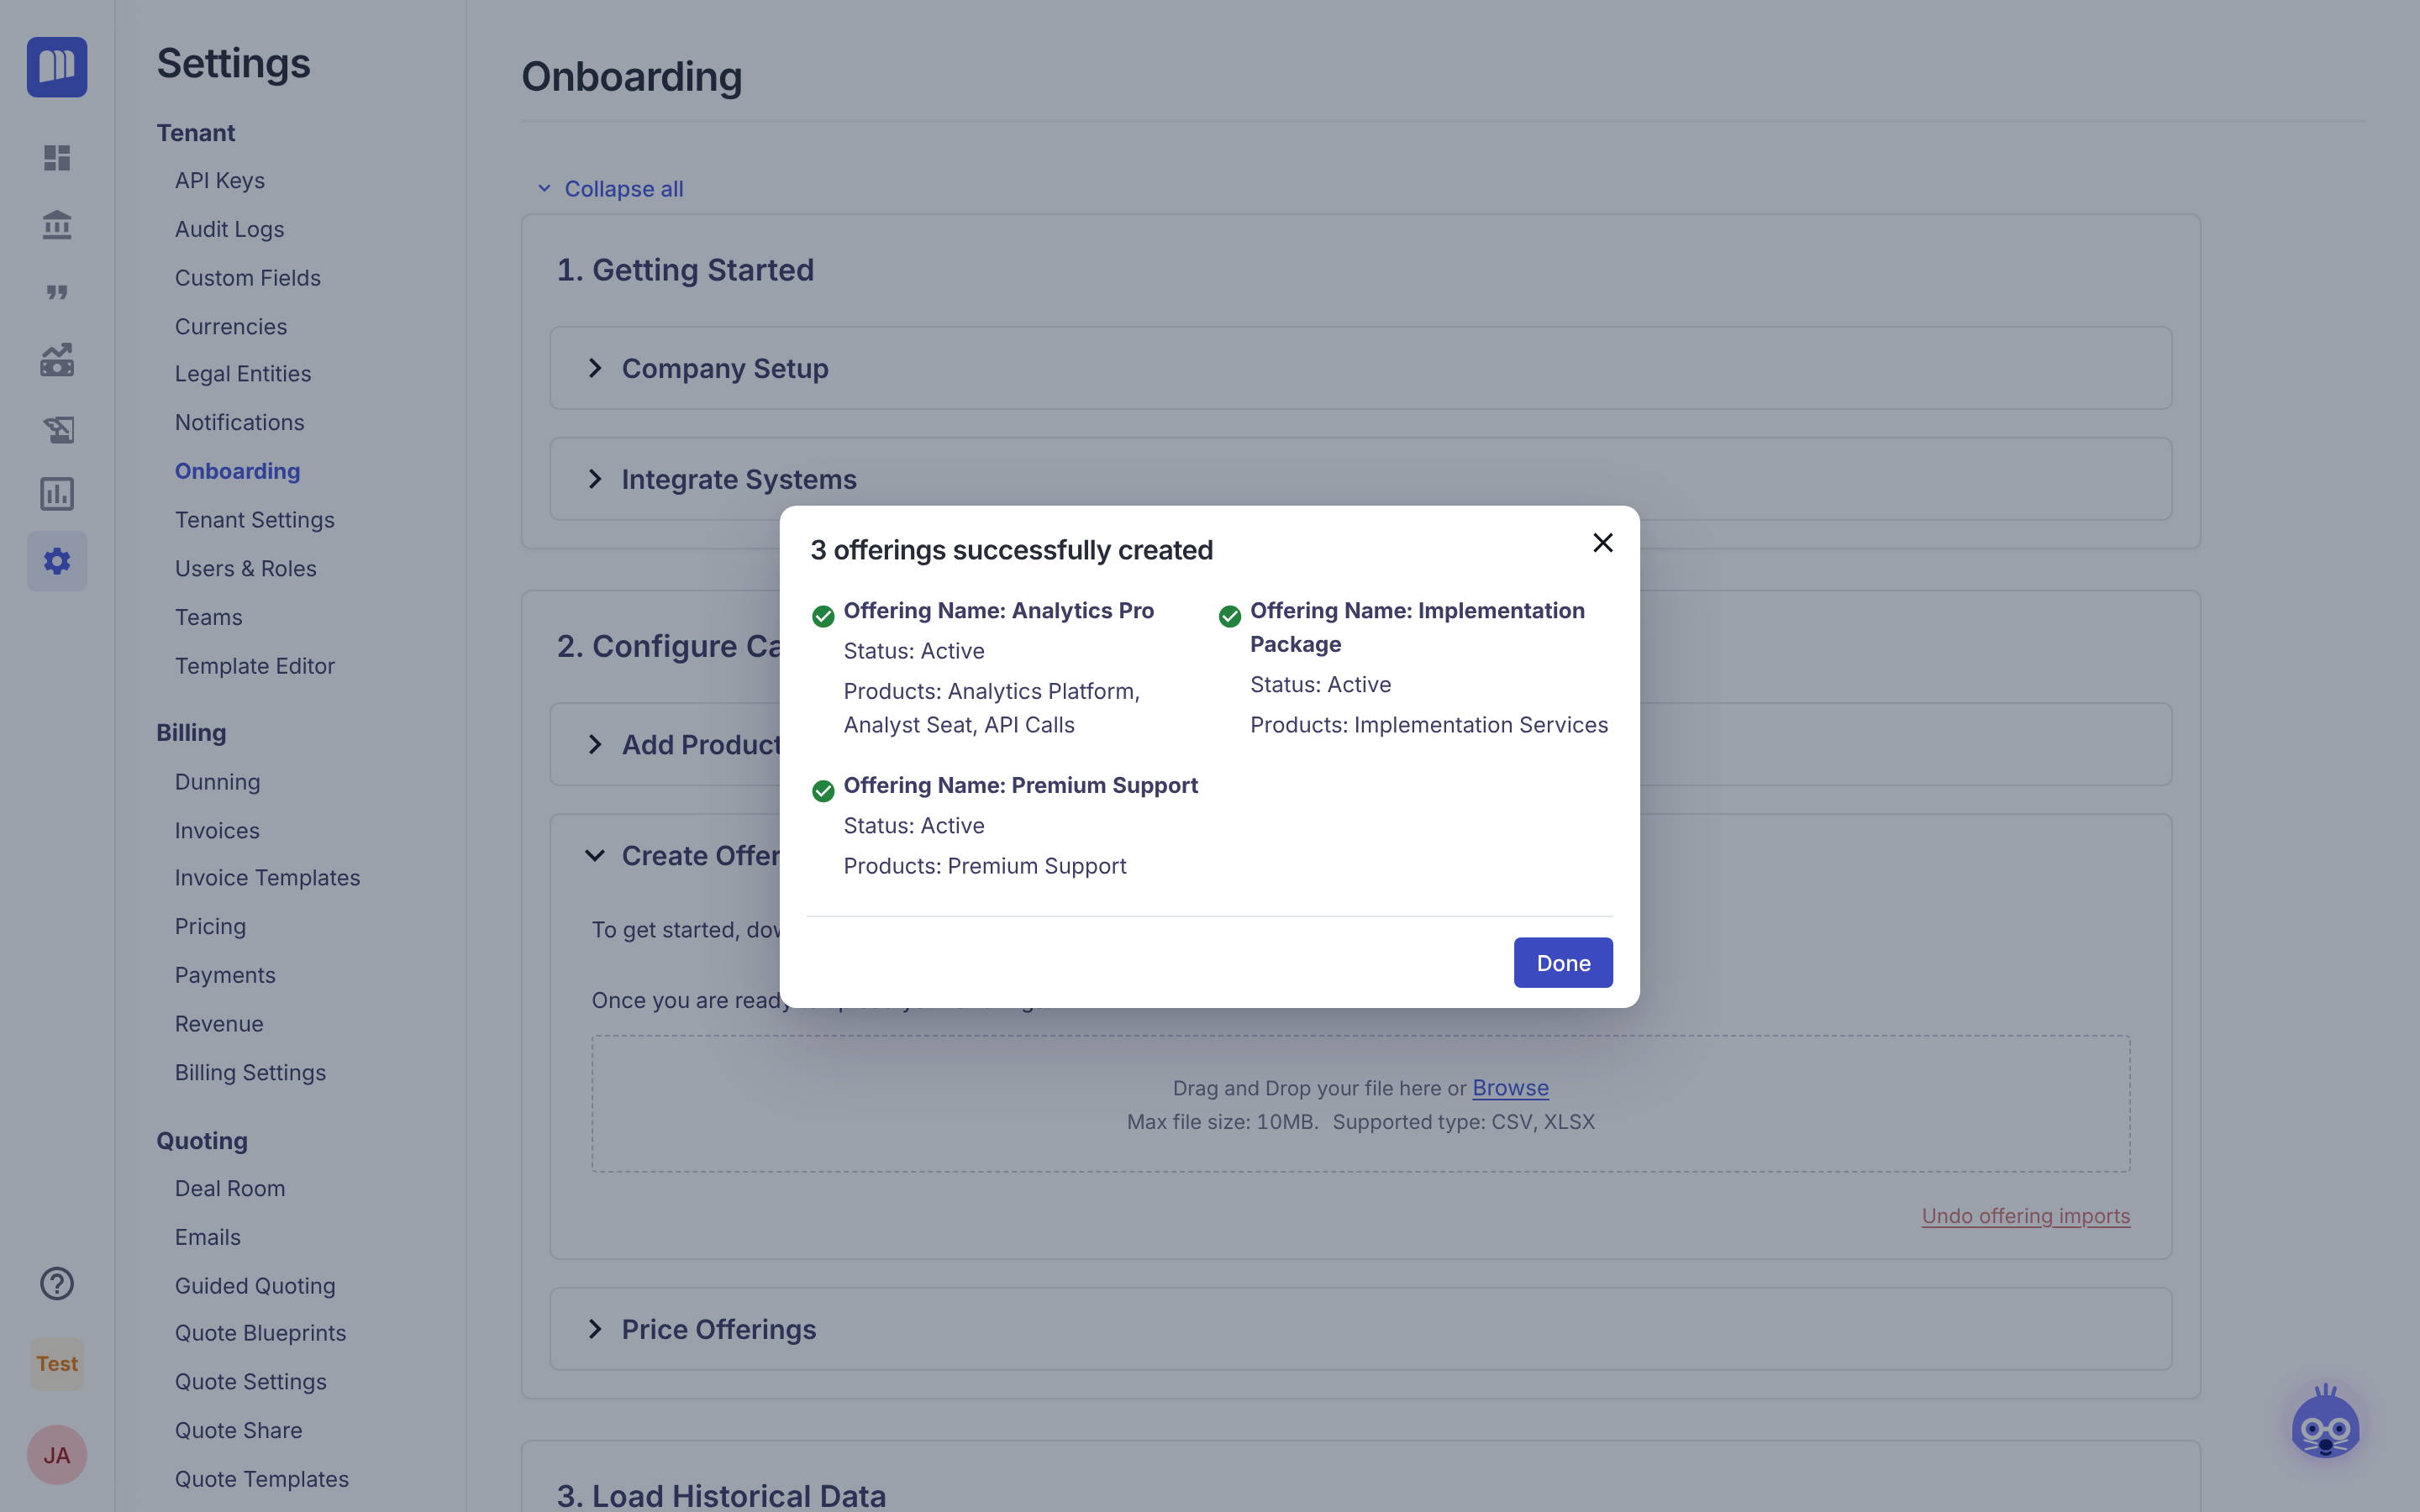Screen dimensions: 2420x1512
Task: Expand the Price Offerings section
Action: coord(1361,1329)
